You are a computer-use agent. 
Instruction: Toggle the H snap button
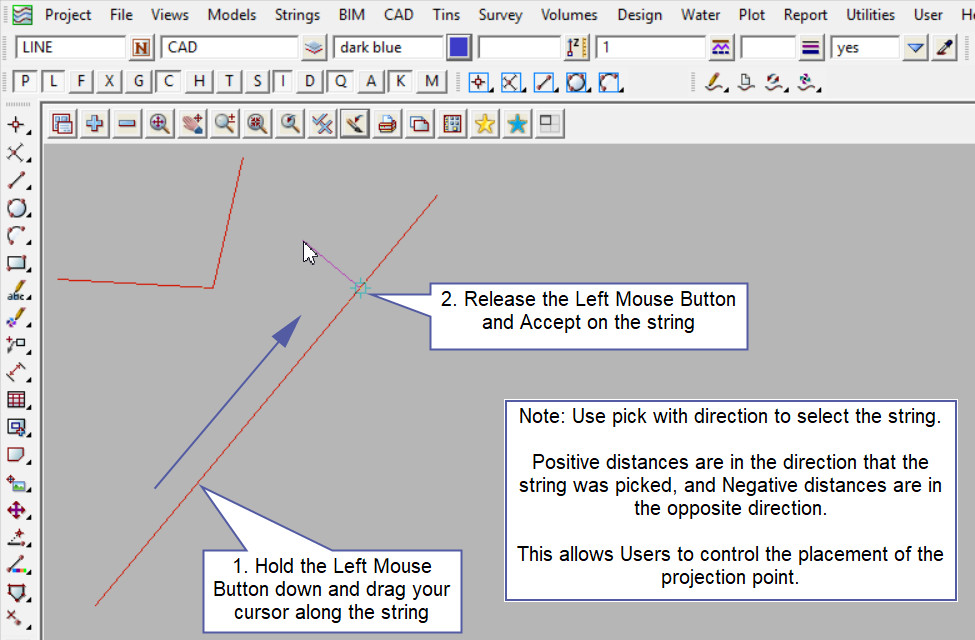pyautogui.click(x=199, y=81)
